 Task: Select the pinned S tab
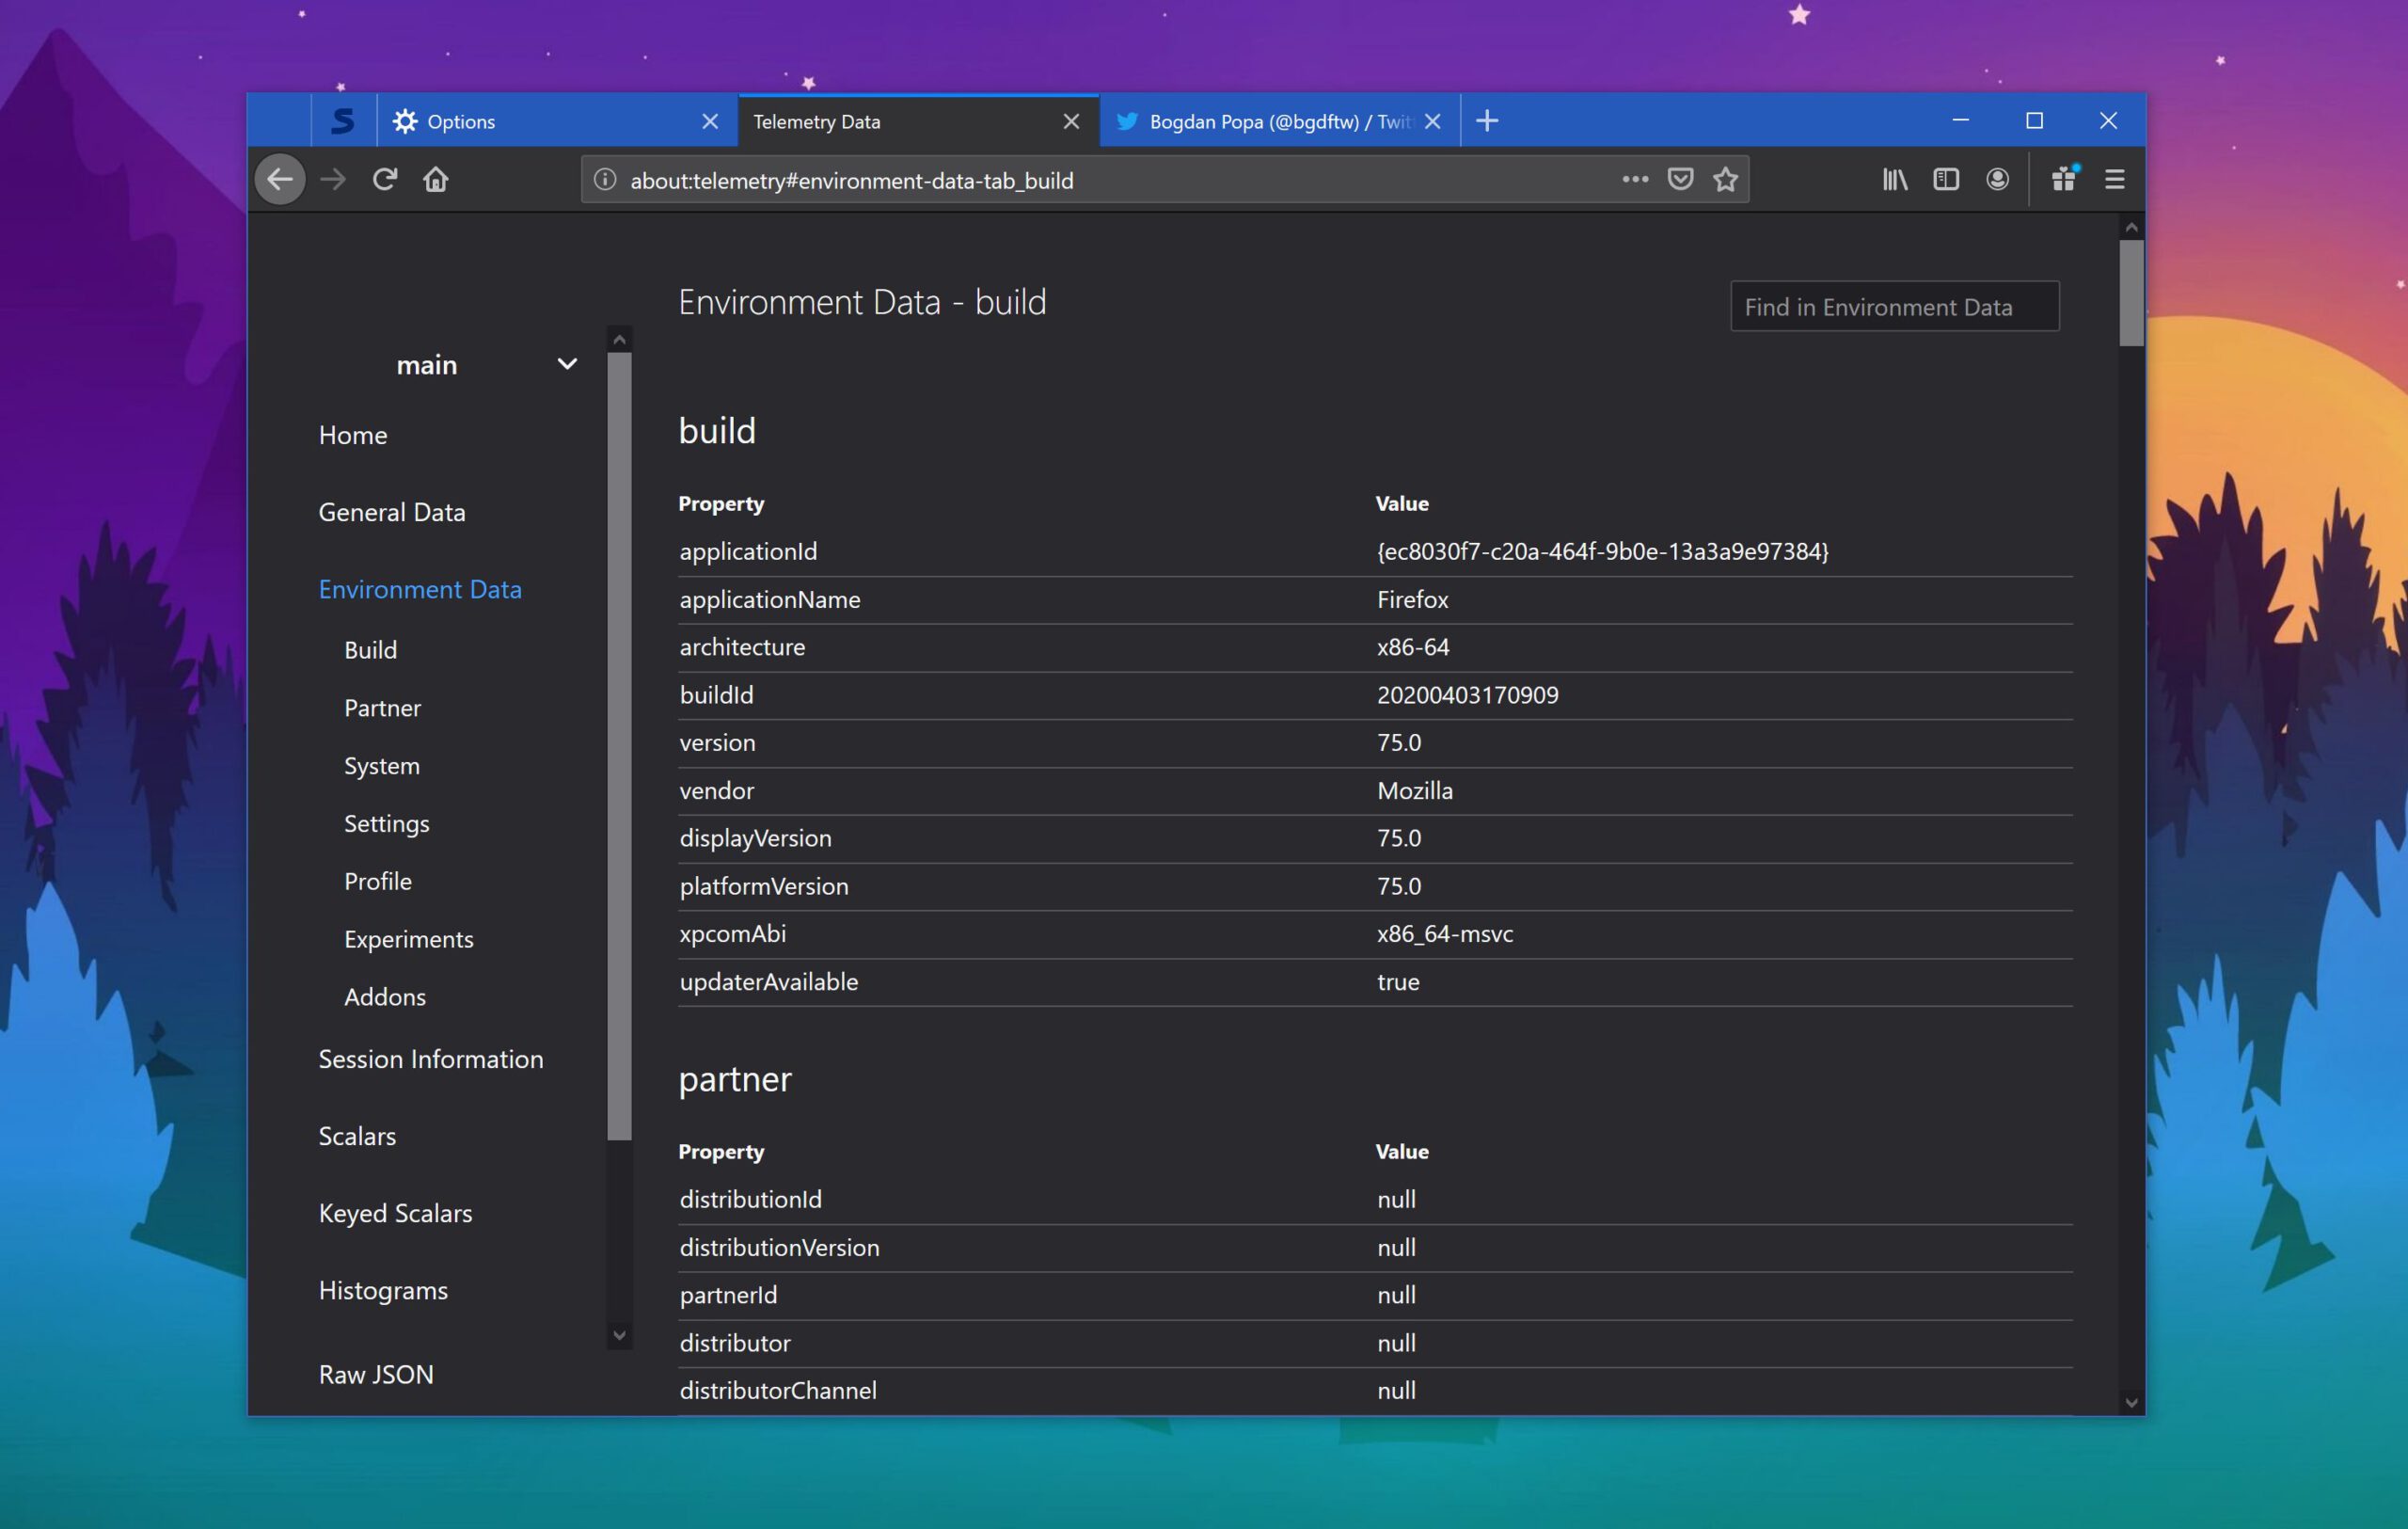[x=343, y=121]
